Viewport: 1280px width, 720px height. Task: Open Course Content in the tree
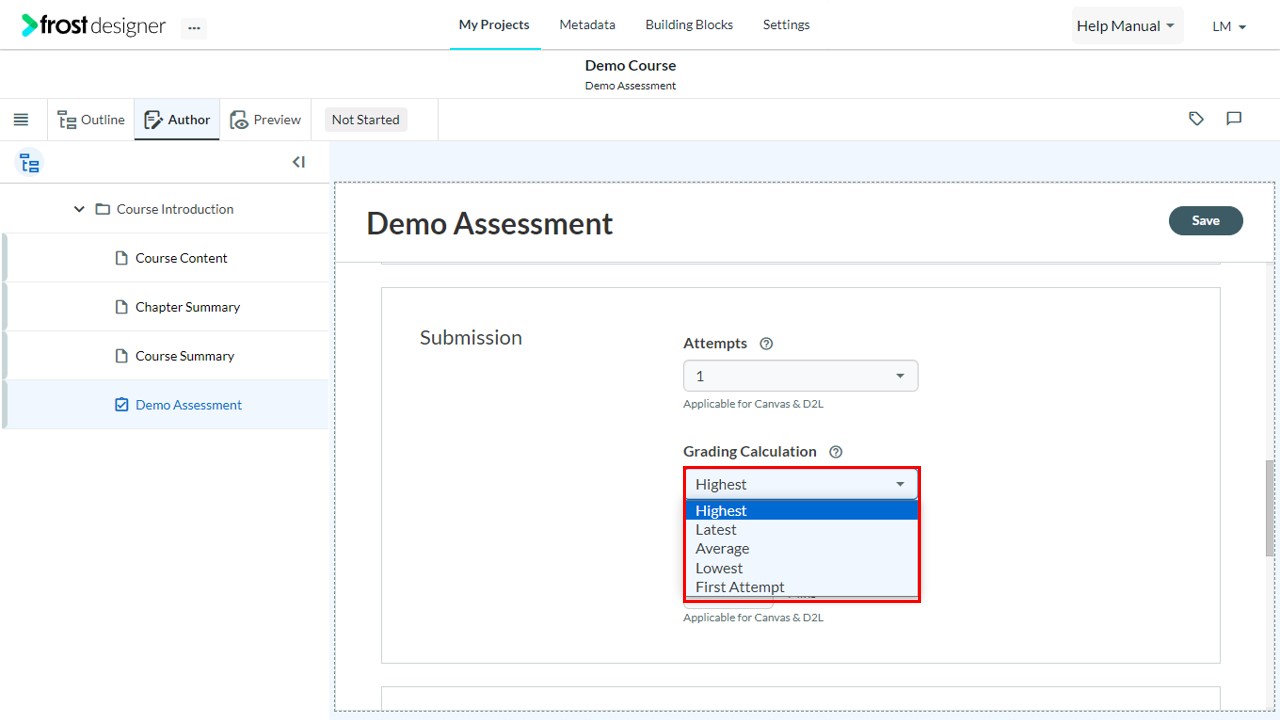(181, 258)
